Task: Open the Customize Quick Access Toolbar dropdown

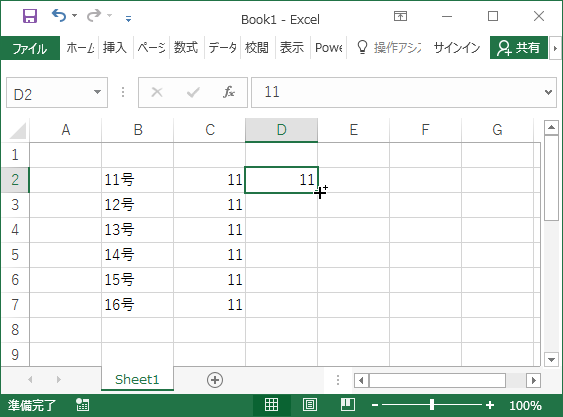Action: pyautogui.click(x=129, y=19)
